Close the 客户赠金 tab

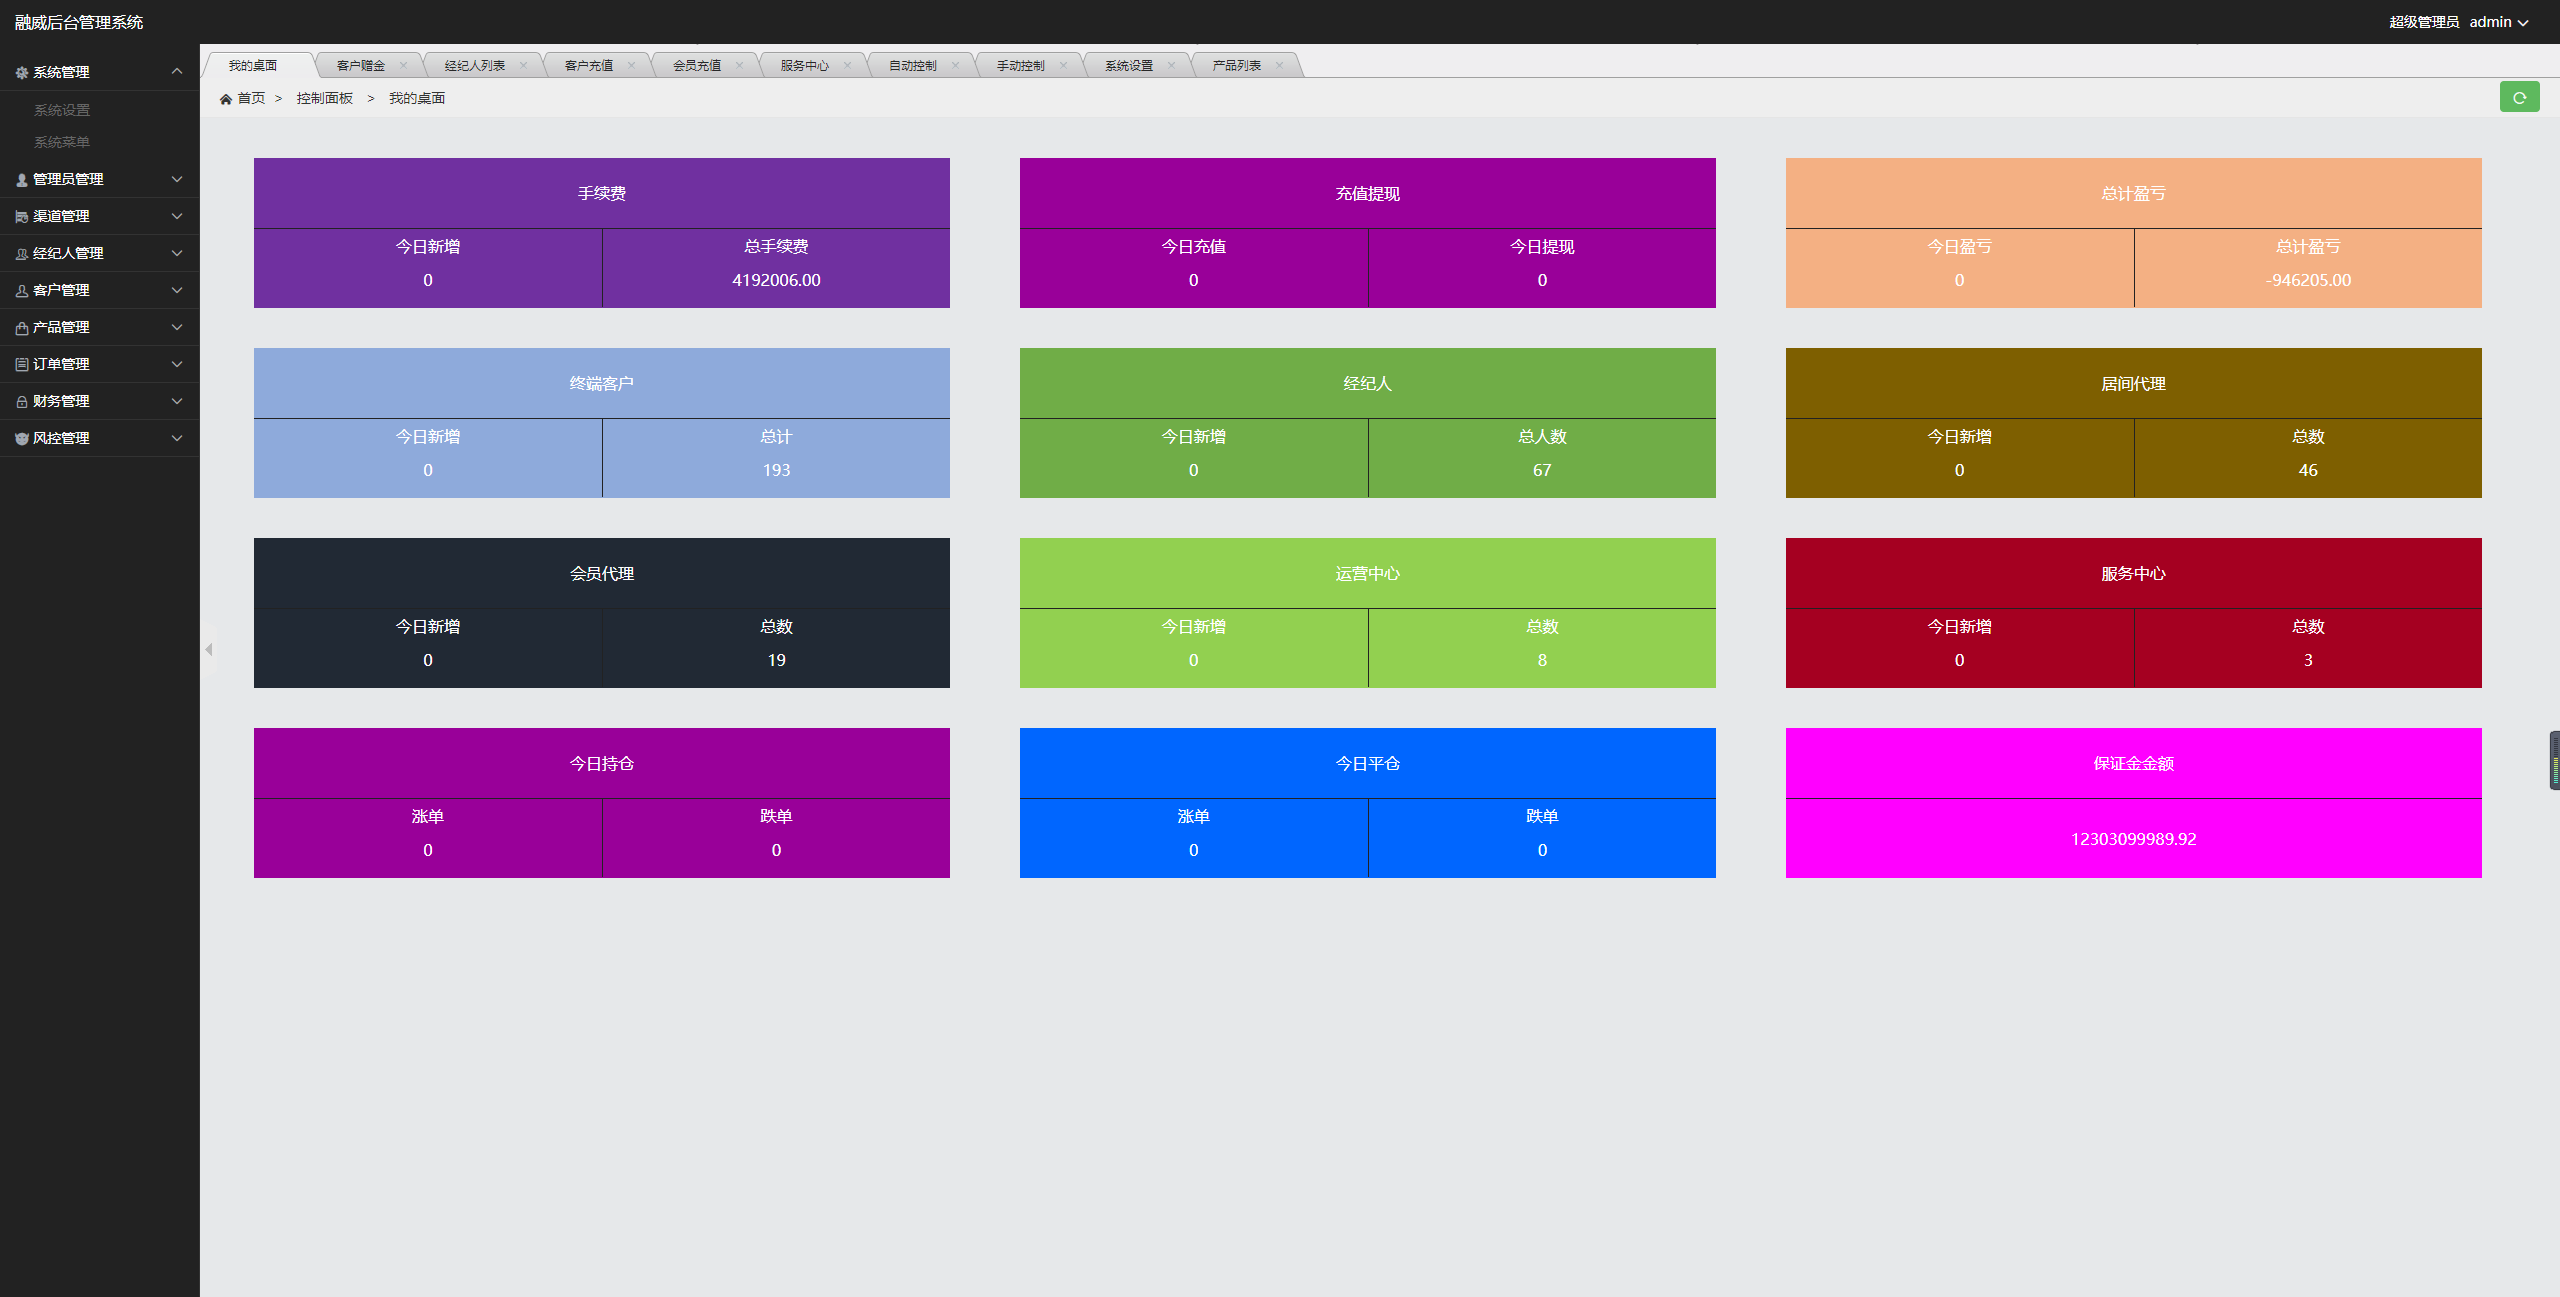[403, 66]
